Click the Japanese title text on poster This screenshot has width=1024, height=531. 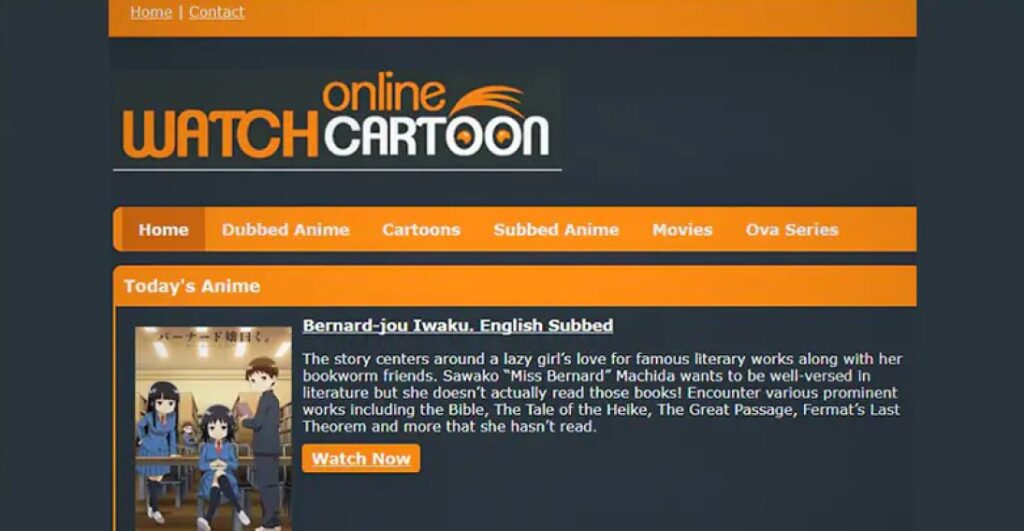[214, 337]
